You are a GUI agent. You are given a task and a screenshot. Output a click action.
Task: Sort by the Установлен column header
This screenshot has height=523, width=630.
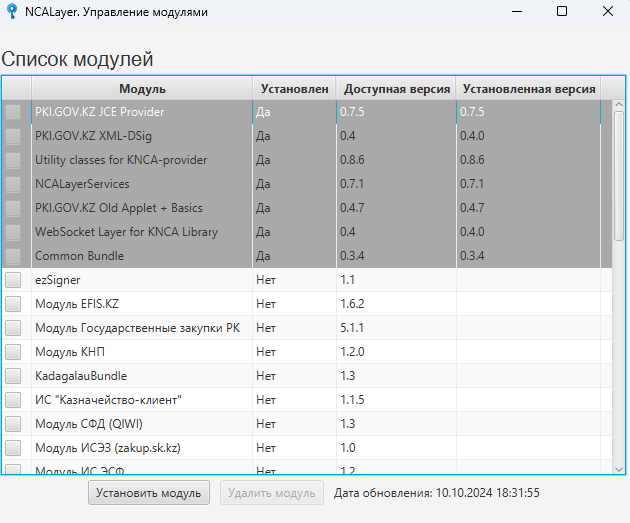point(295,89)
